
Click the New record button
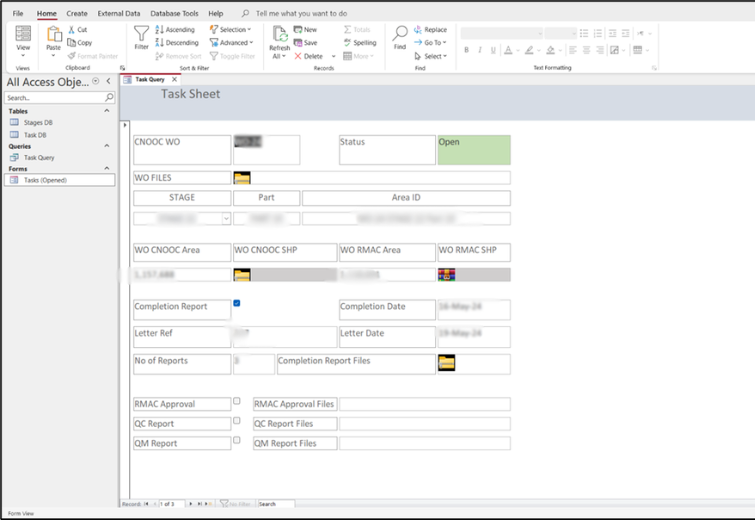pyautogui.click(x=305, y=30)
